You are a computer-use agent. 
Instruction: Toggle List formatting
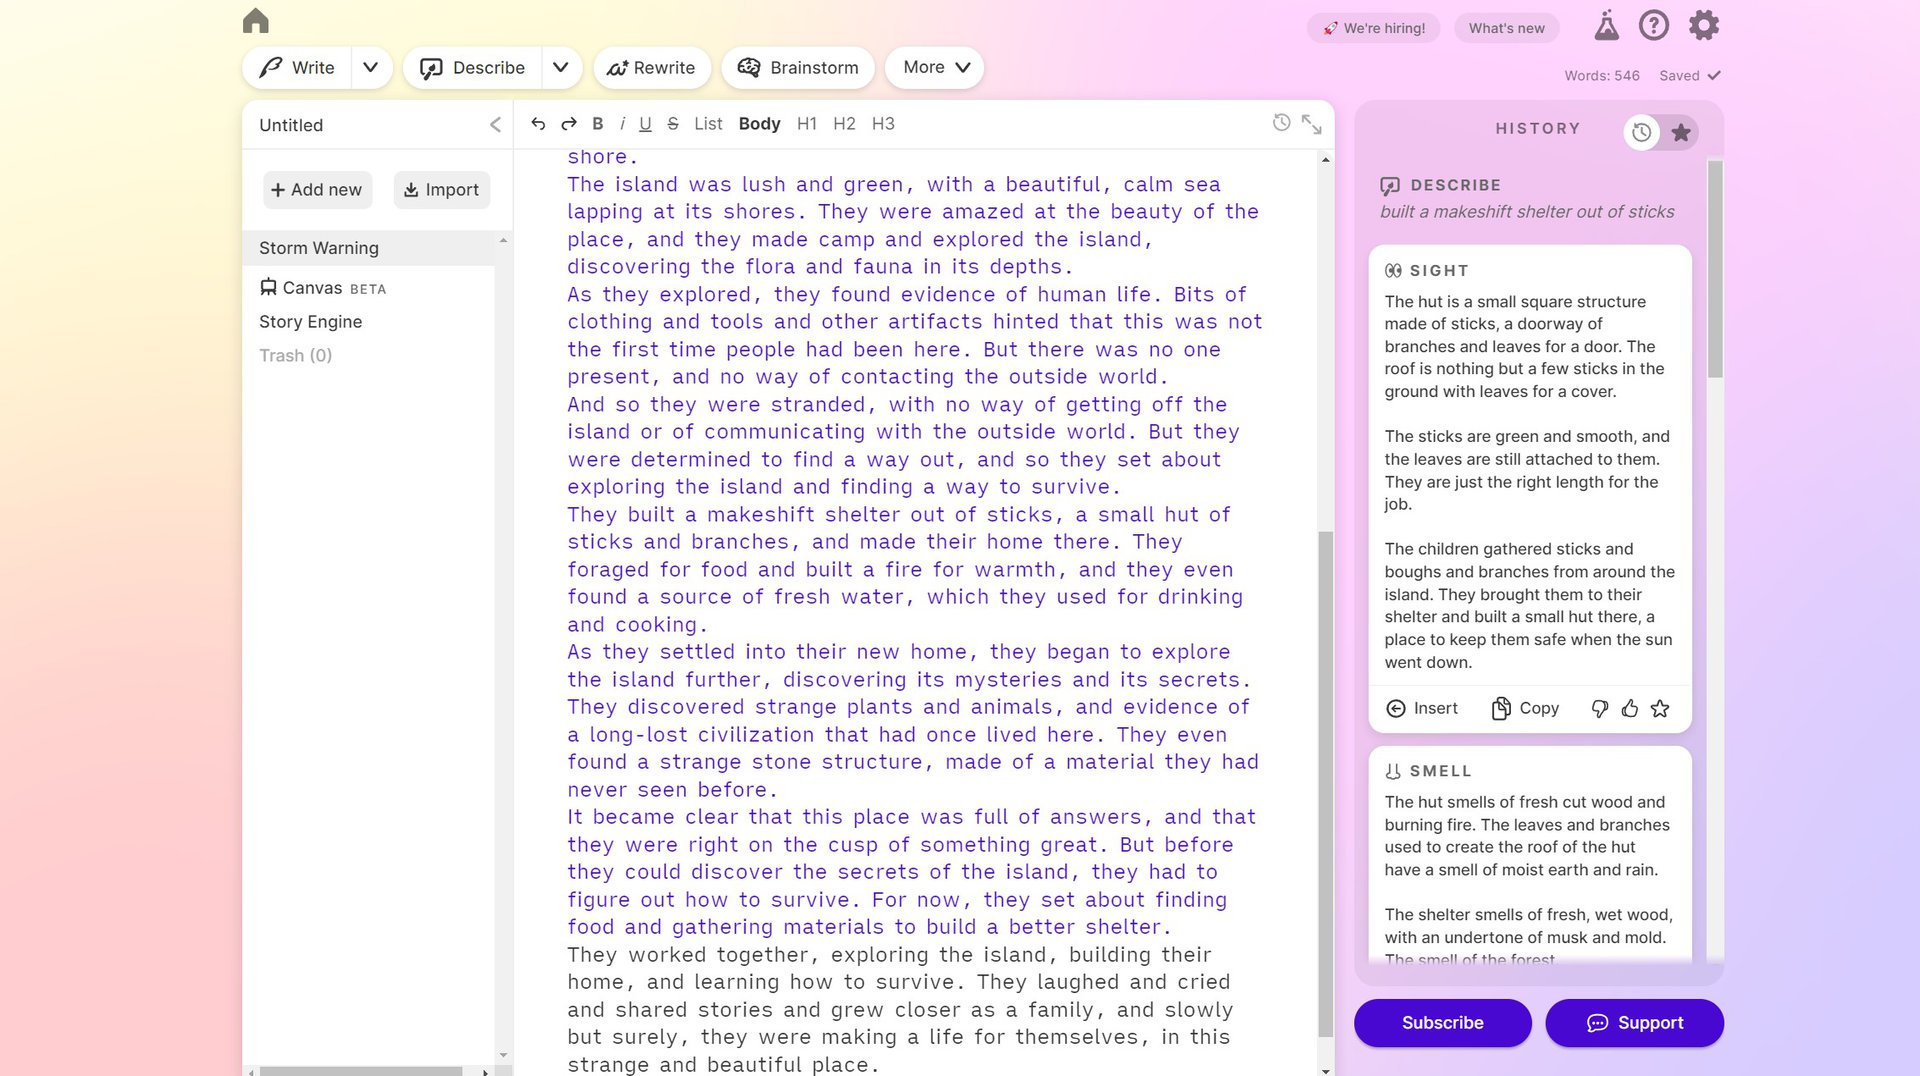point(708,124)
